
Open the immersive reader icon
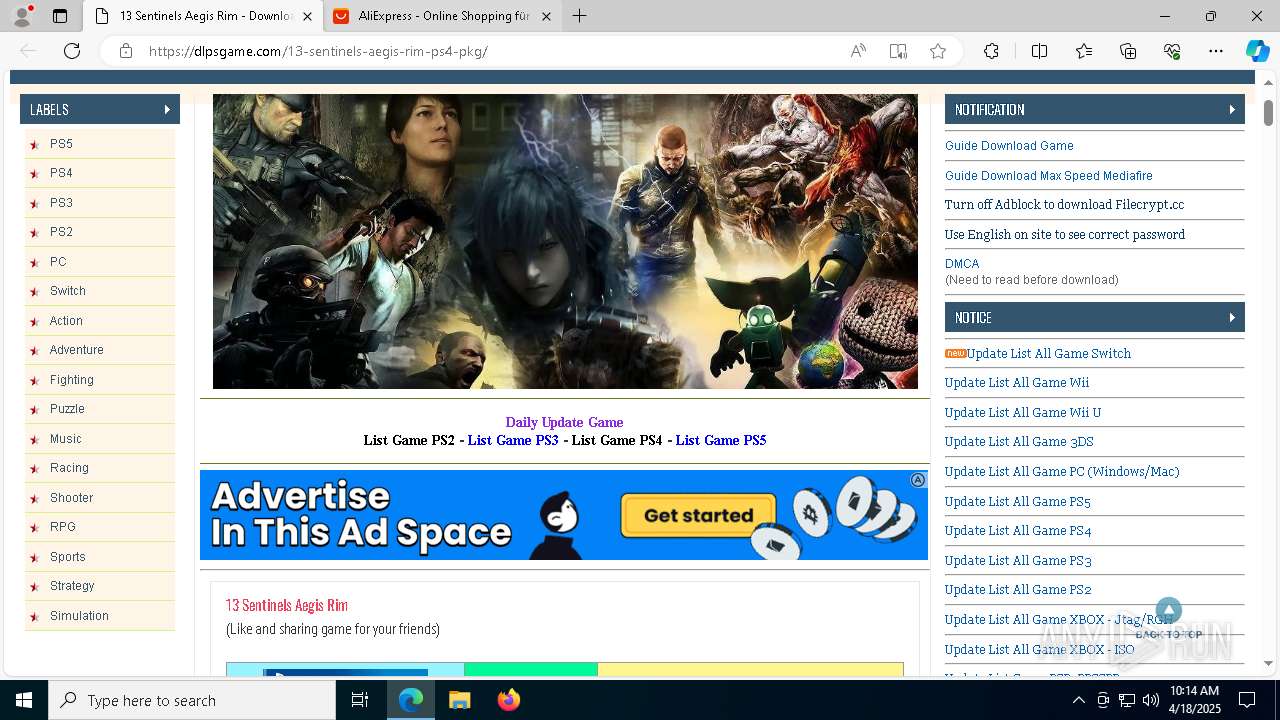(898, 51)
